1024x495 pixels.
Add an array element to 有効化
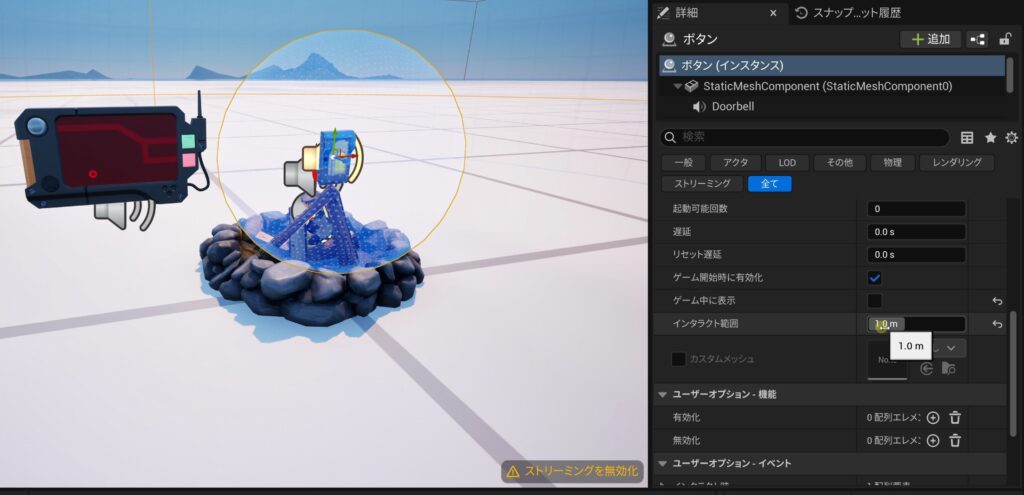coord(933,418)
